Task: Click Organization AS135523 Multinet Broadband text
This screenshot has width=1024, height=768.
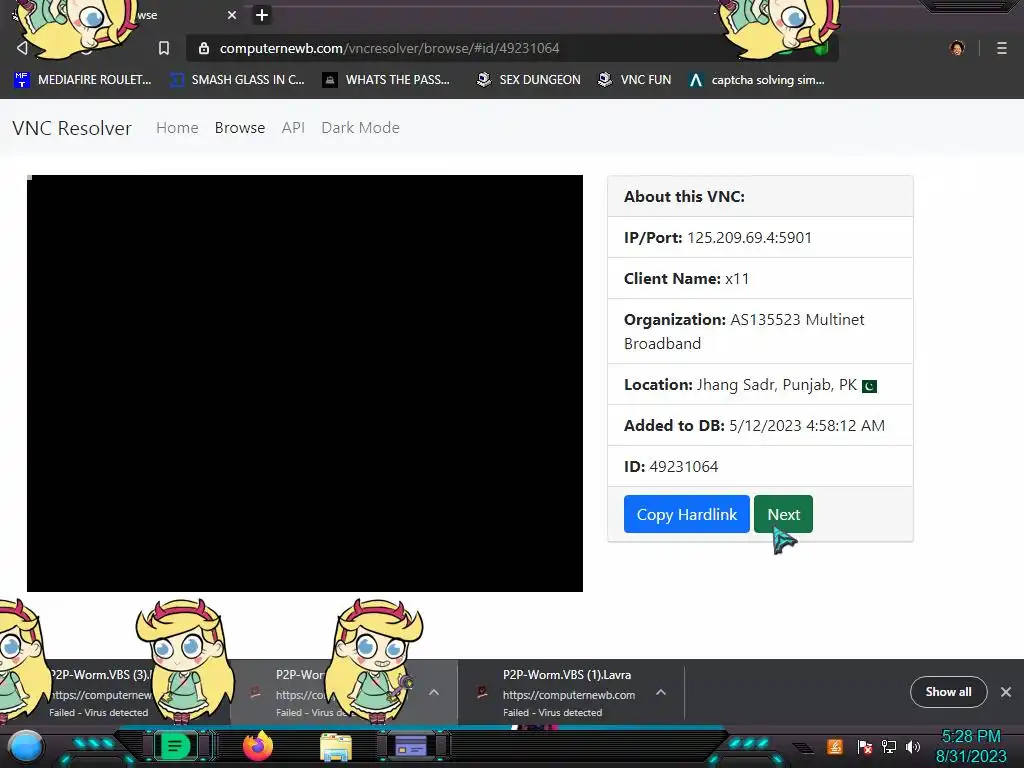Action: click(x=744, y=332)
